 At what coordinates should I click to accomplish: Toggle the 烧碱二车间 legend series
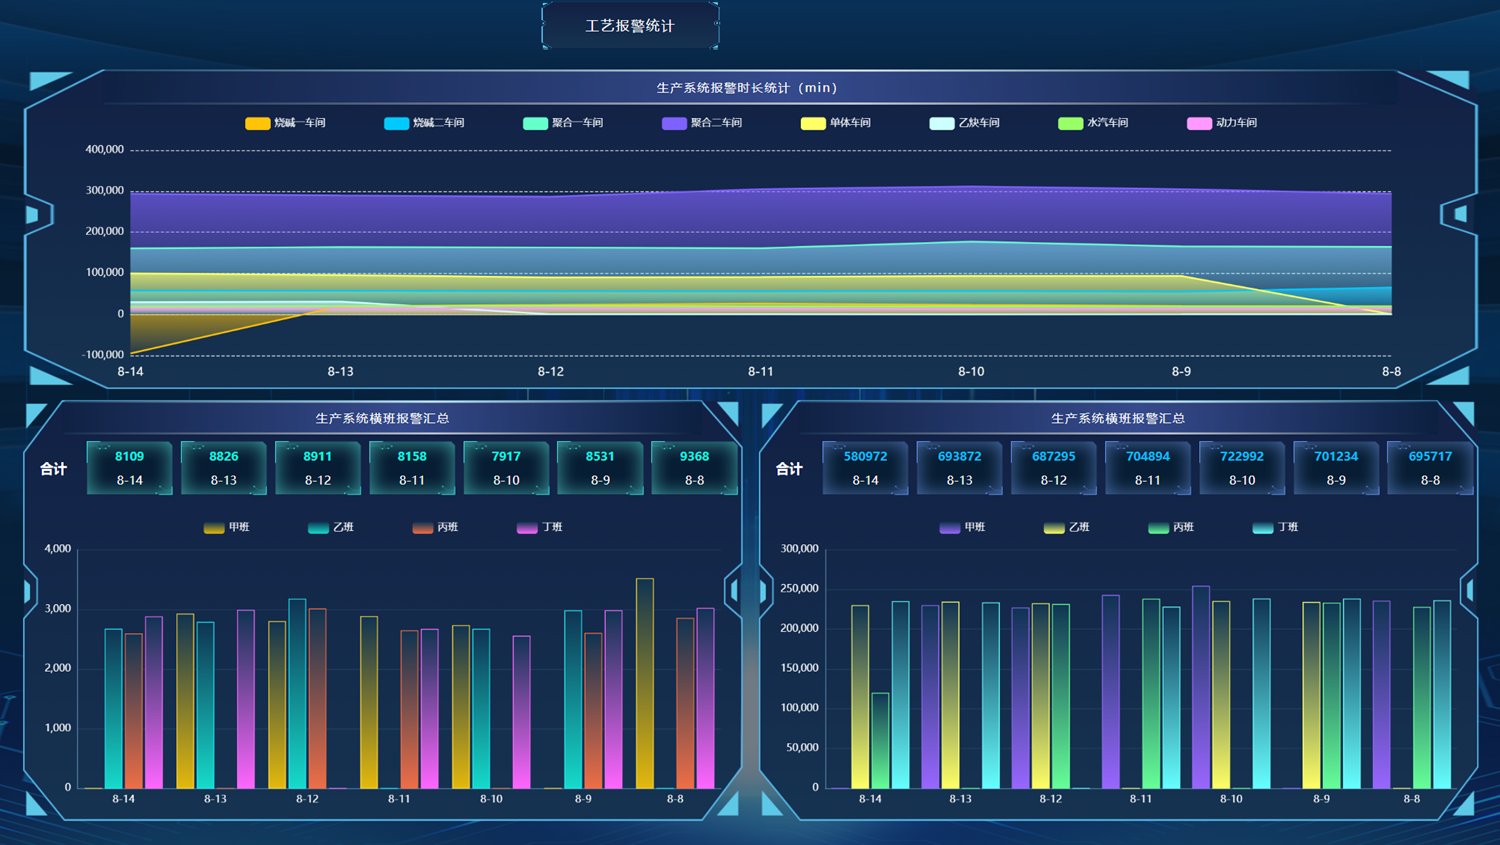pyautogui.click(x=424, y=123)
